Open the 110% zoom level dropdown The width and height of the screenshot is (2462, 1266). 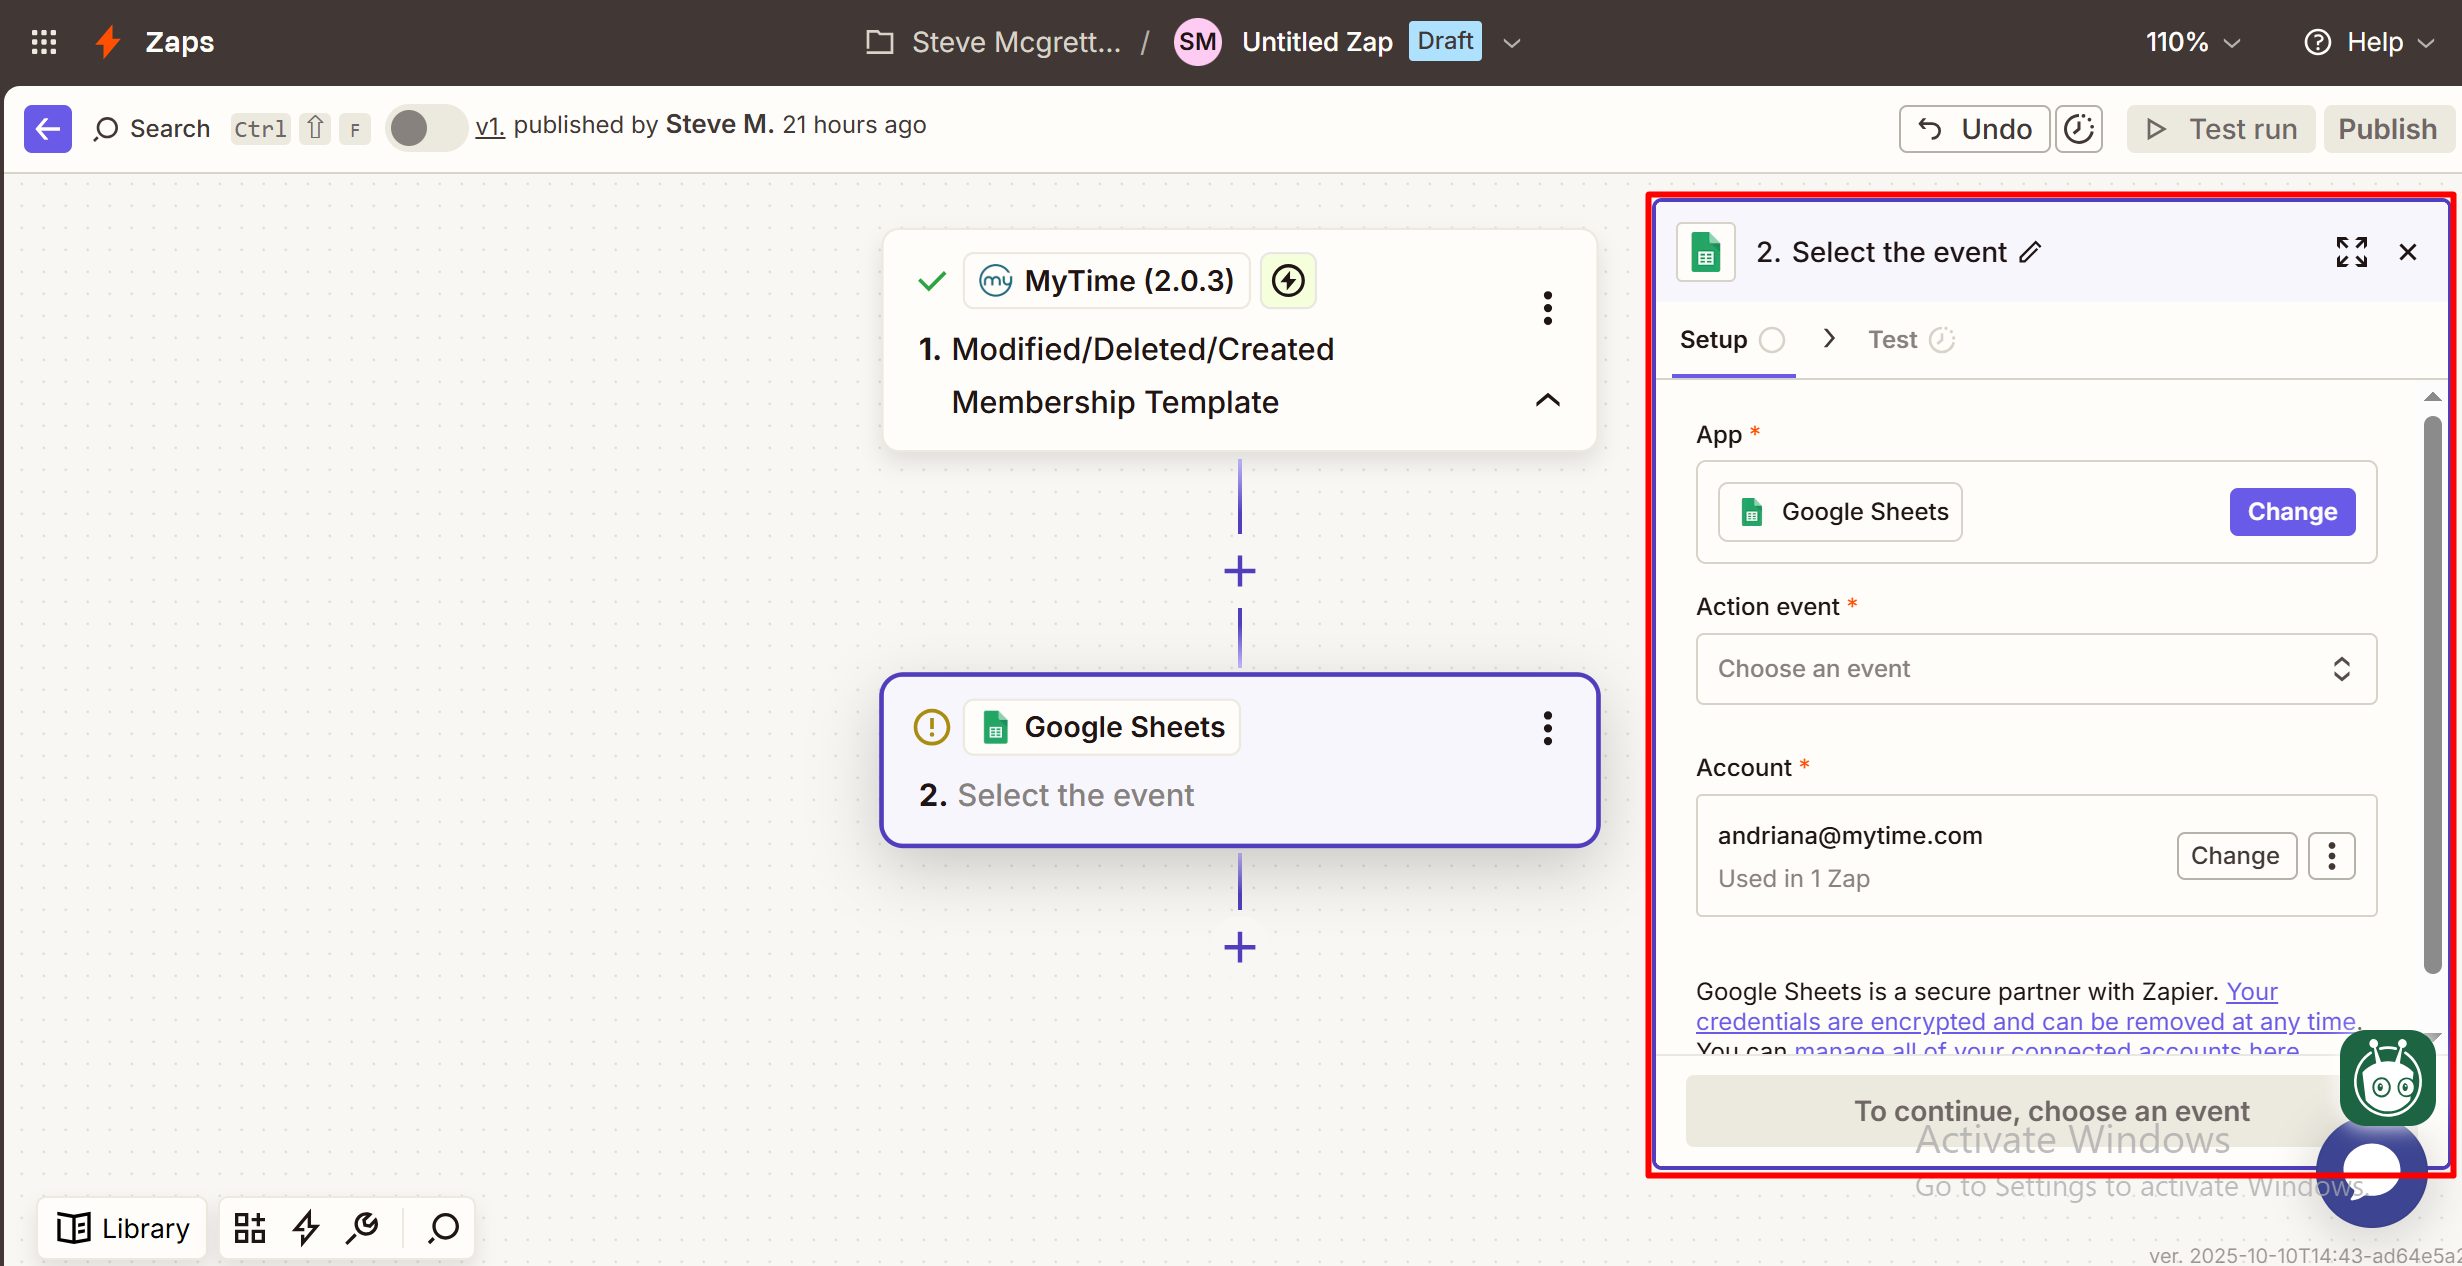(x=2192, y=42)
